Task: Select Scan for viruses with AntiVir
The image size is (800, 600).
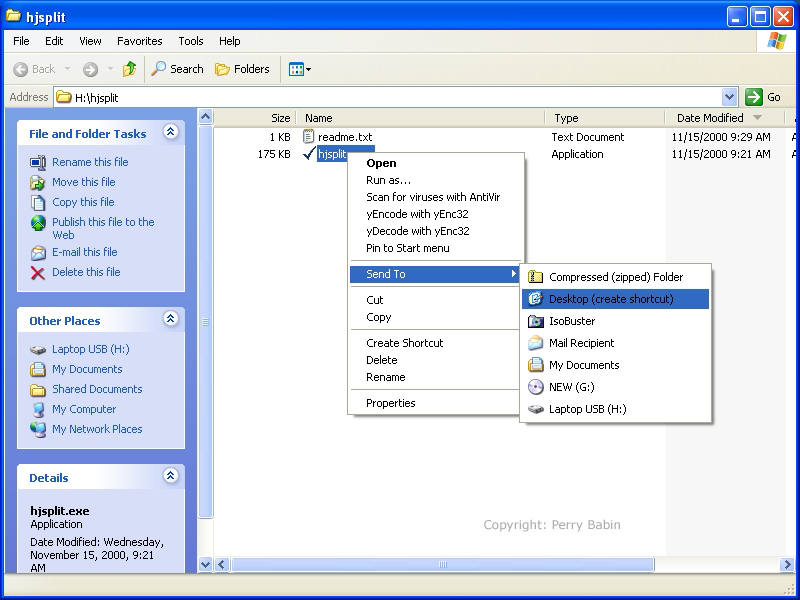Action: 436,197
